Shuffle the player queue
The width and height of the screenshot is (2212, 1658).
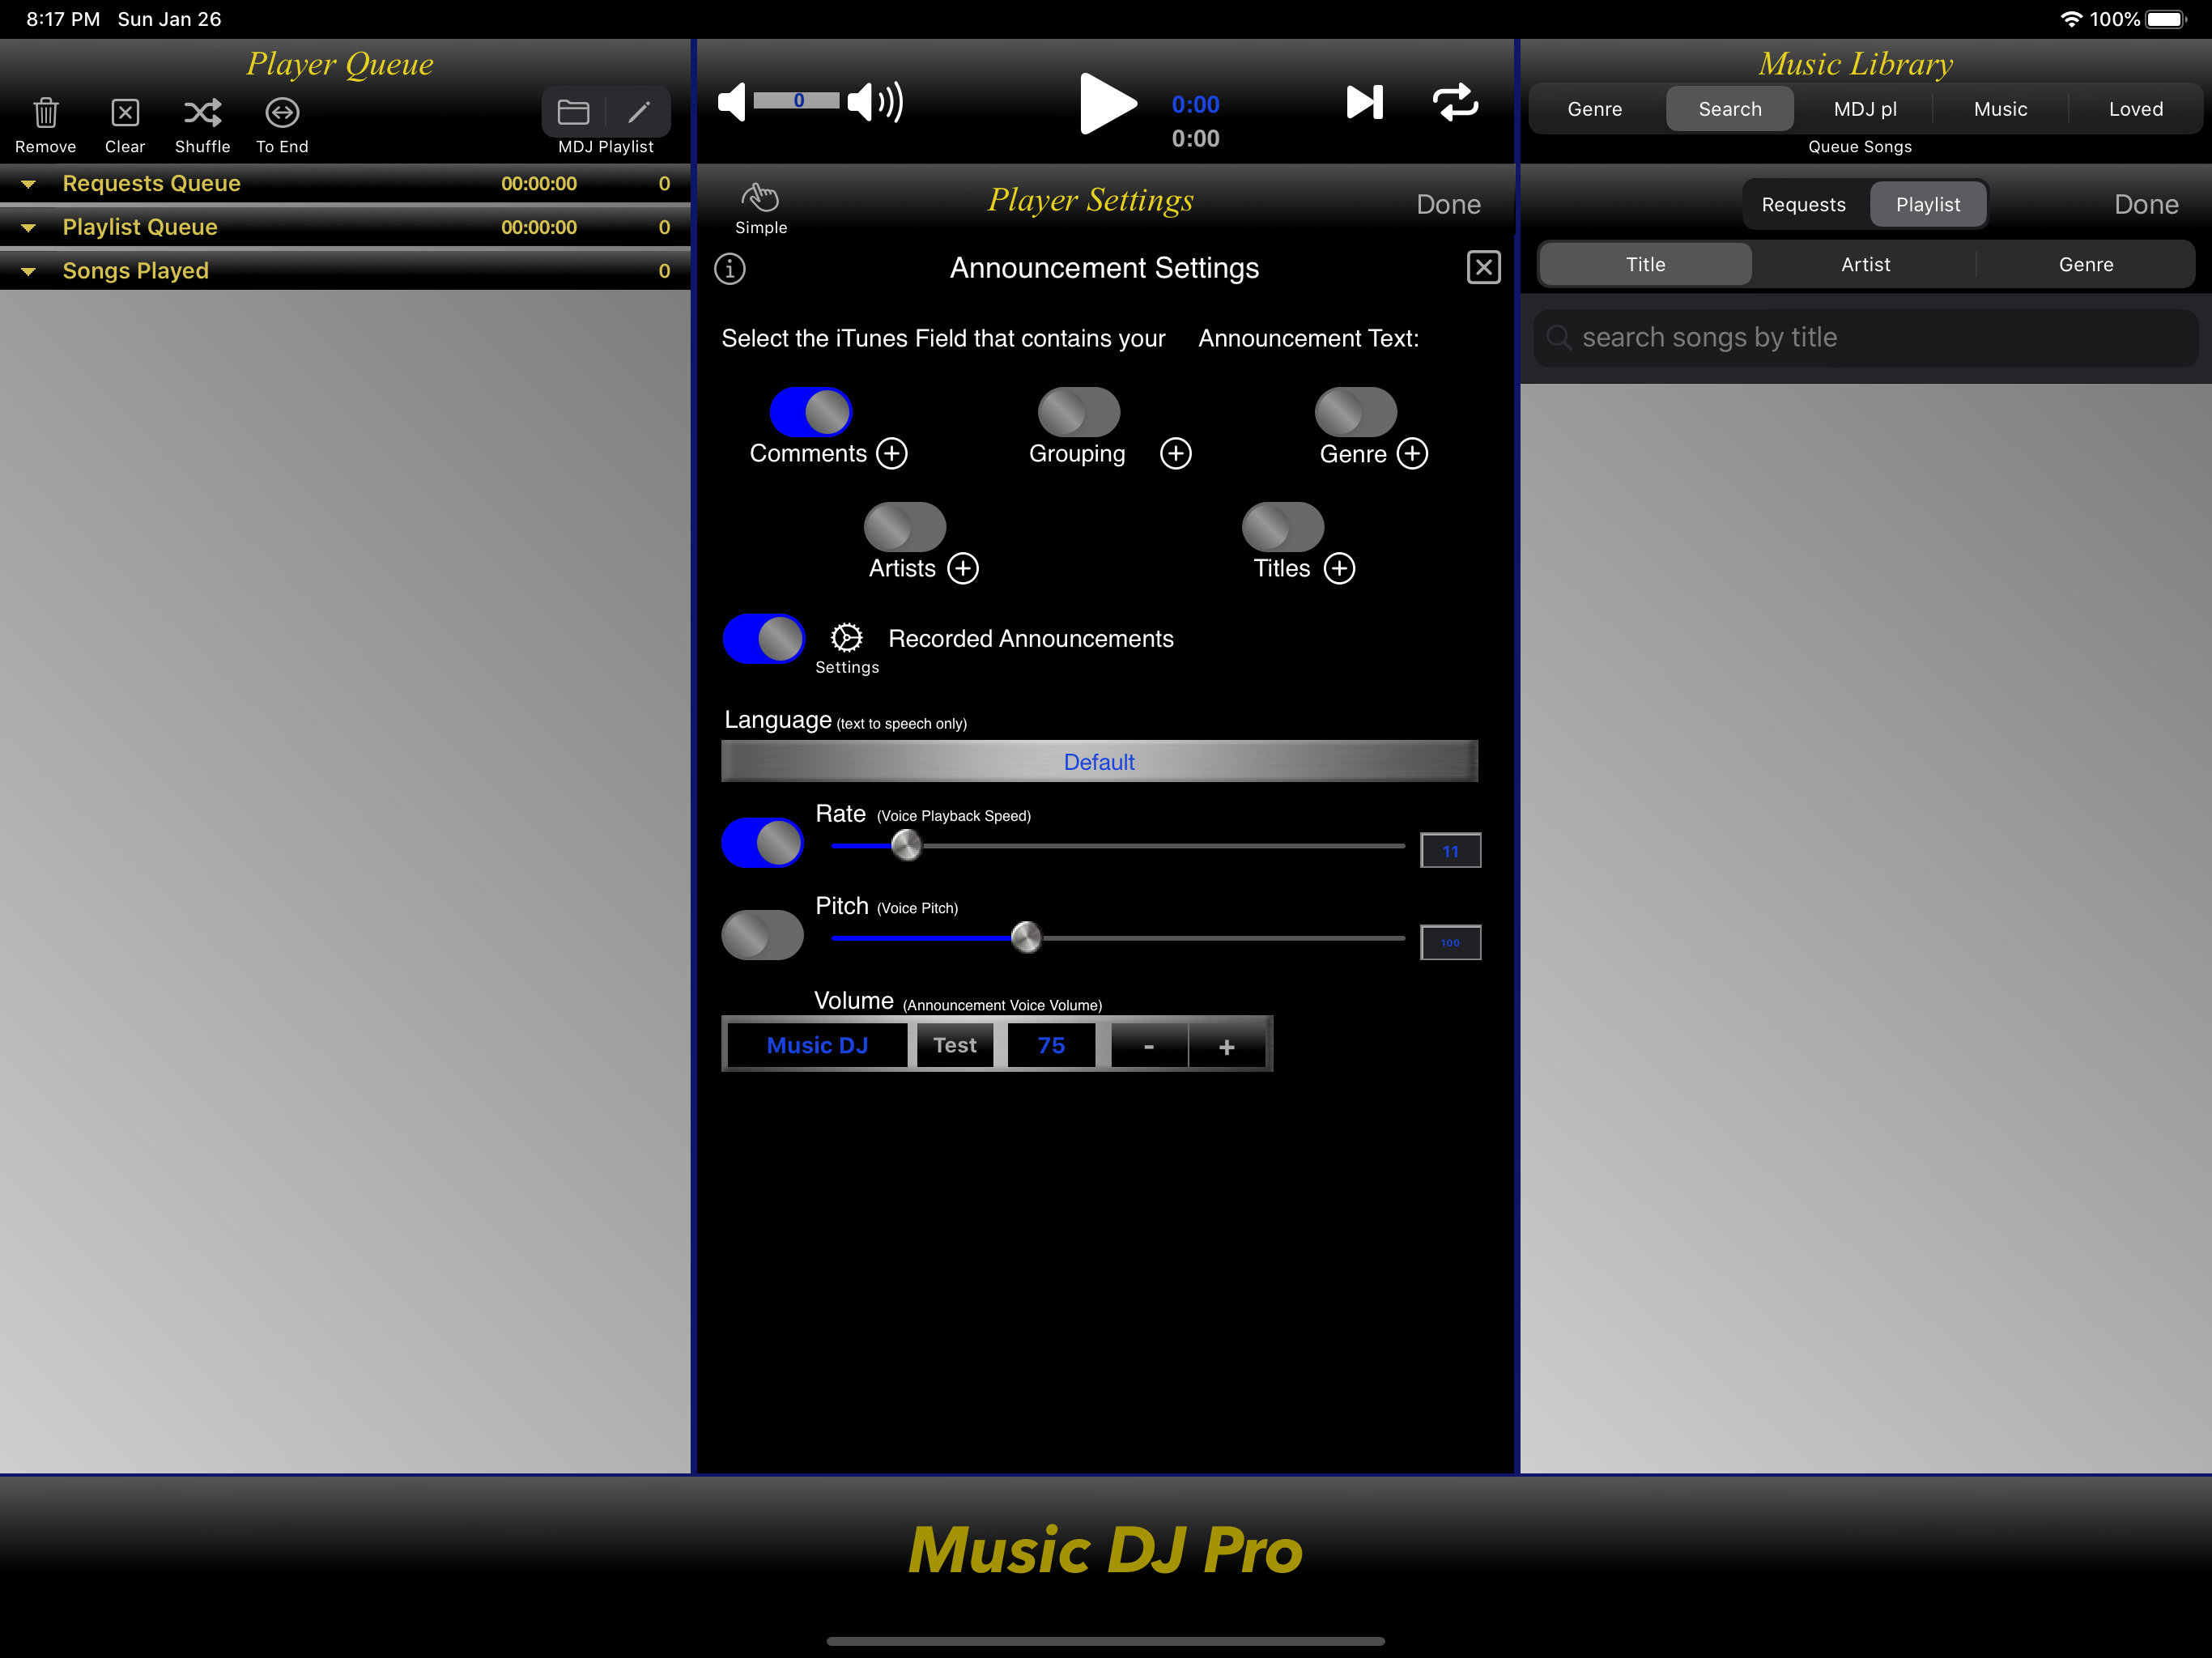pyautogui.click(x=202, y=112)
